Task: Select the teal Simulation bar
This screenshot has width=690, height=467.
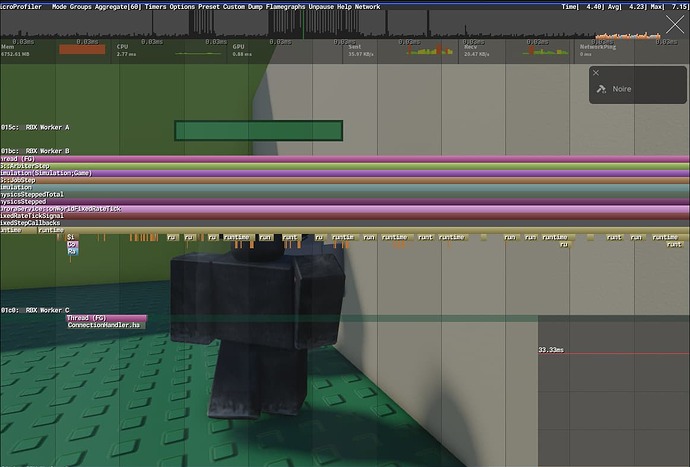Action: 345,187
